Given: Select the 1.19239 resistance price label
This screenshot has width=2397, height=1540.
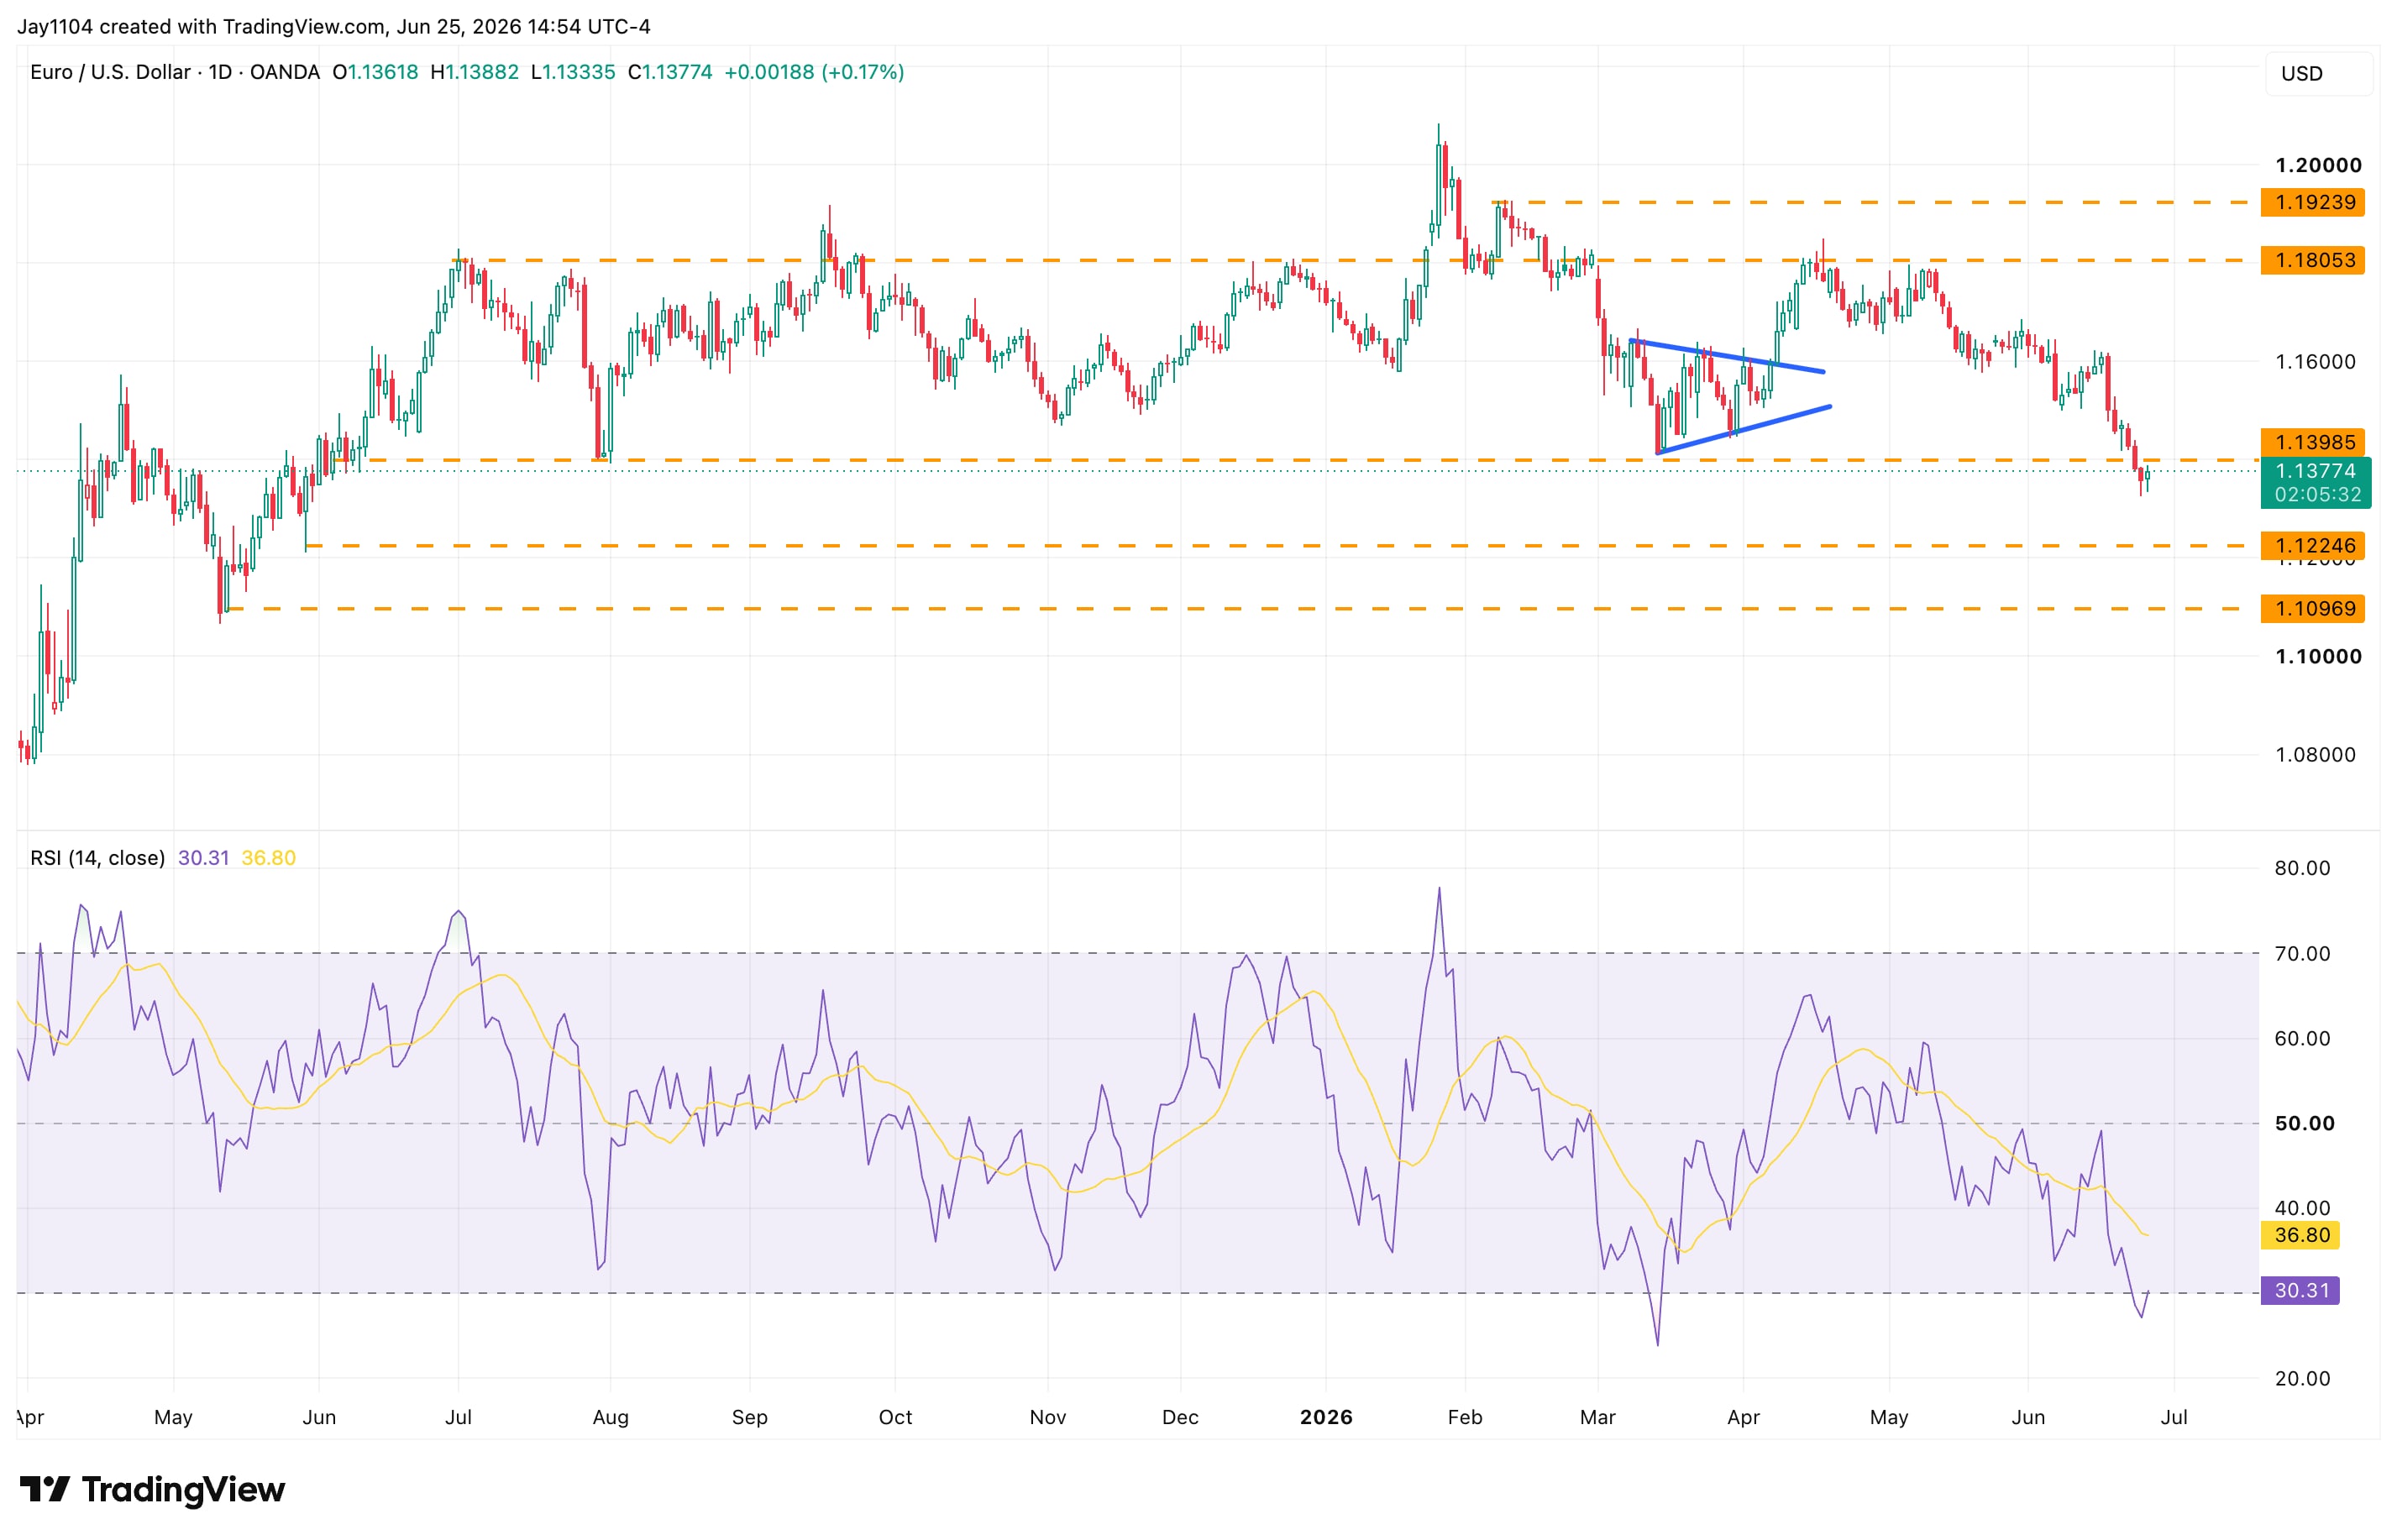Looking at the screenshot, I should [2312, 202].
